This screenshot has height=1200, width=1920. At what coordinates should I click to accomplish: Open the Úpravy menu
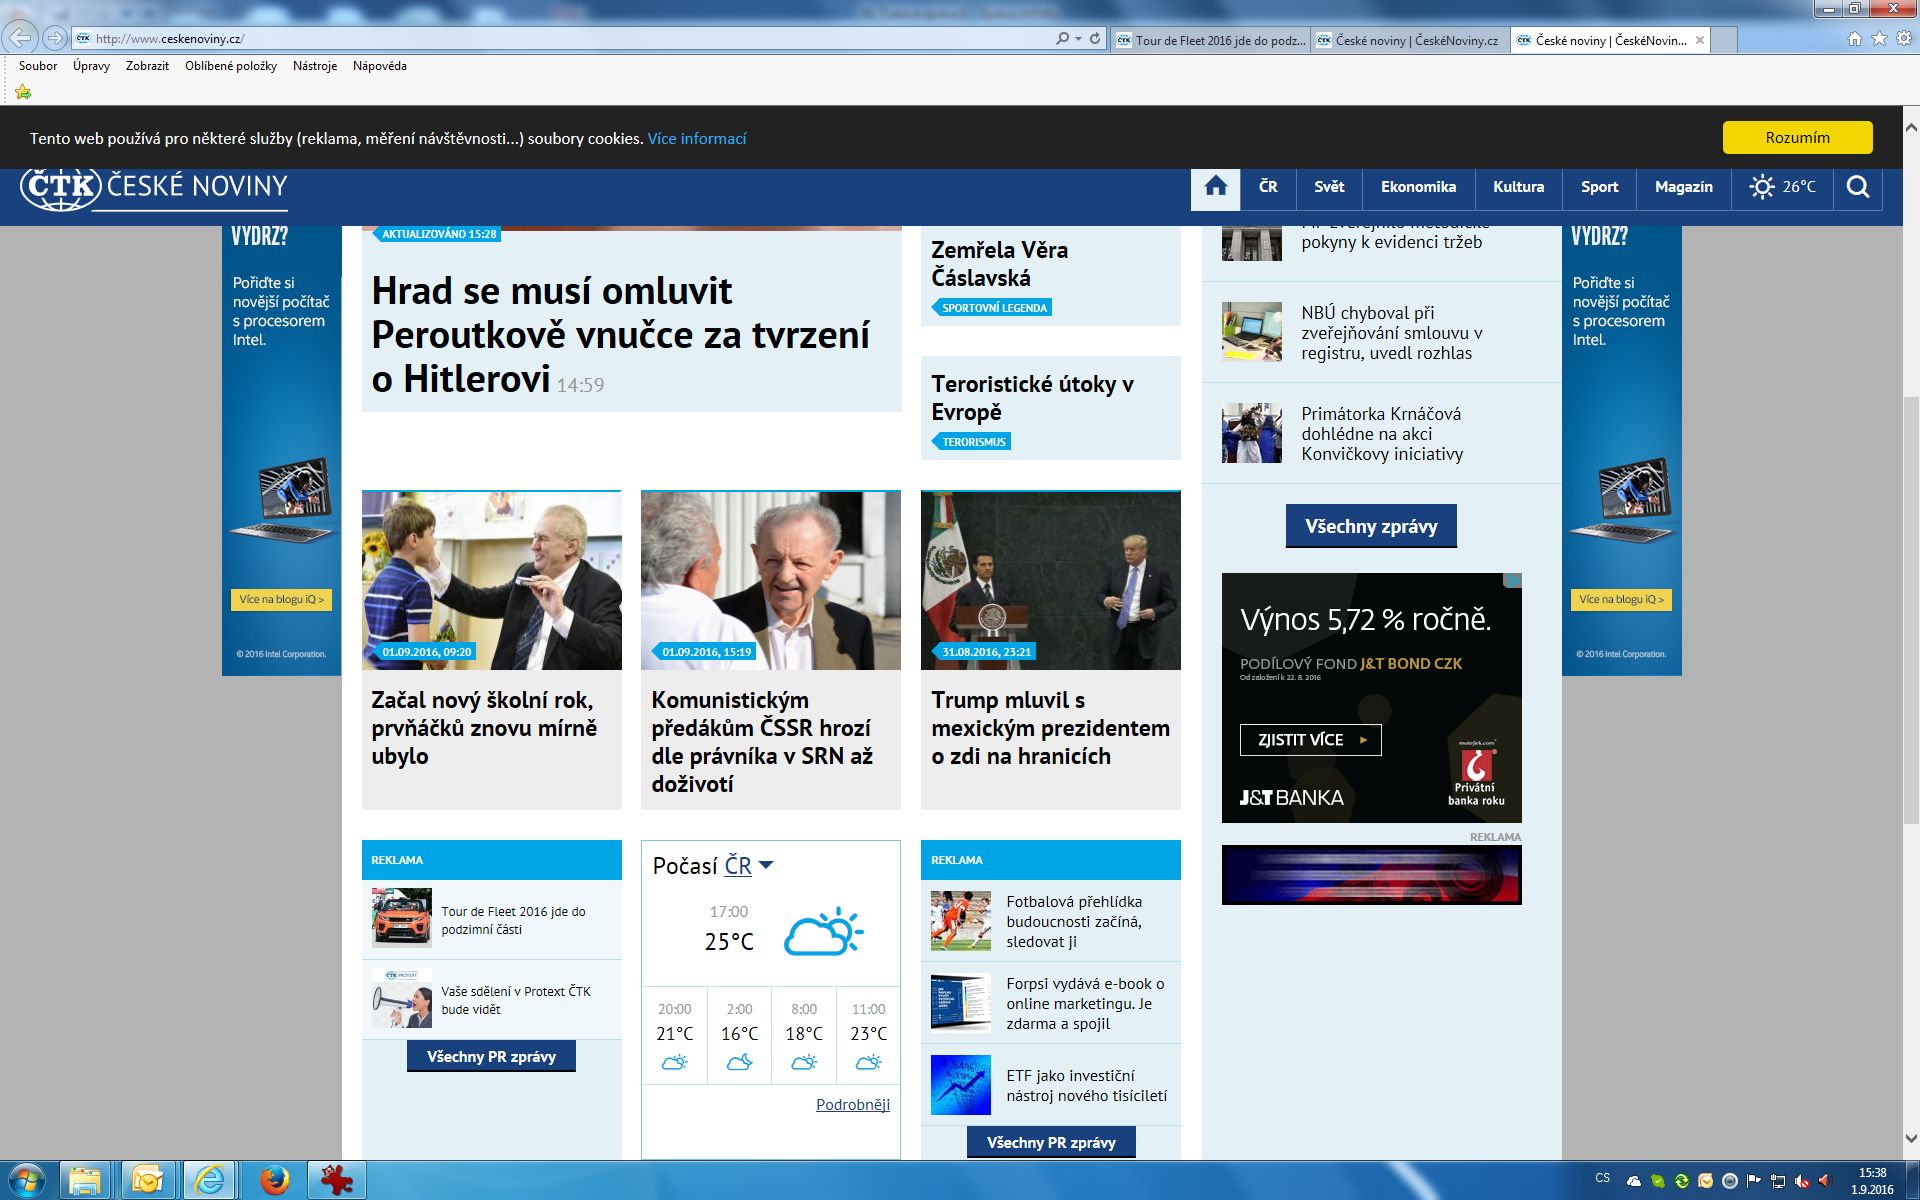91,66
